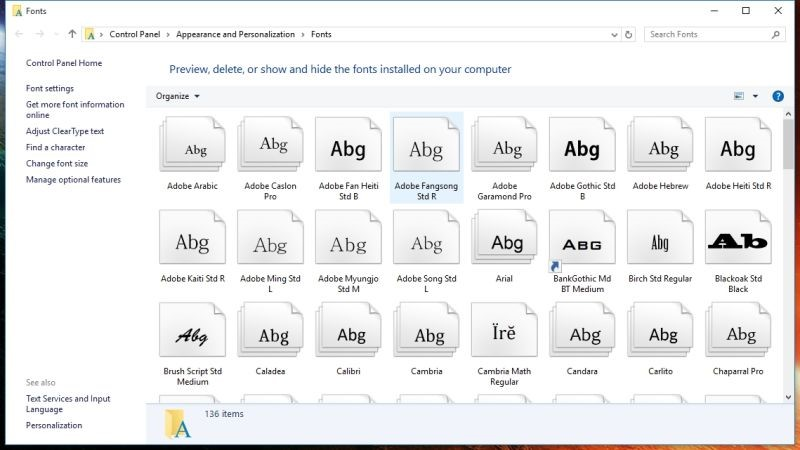
Task: Click the search magnifier icon
Action: coord(776,34)
